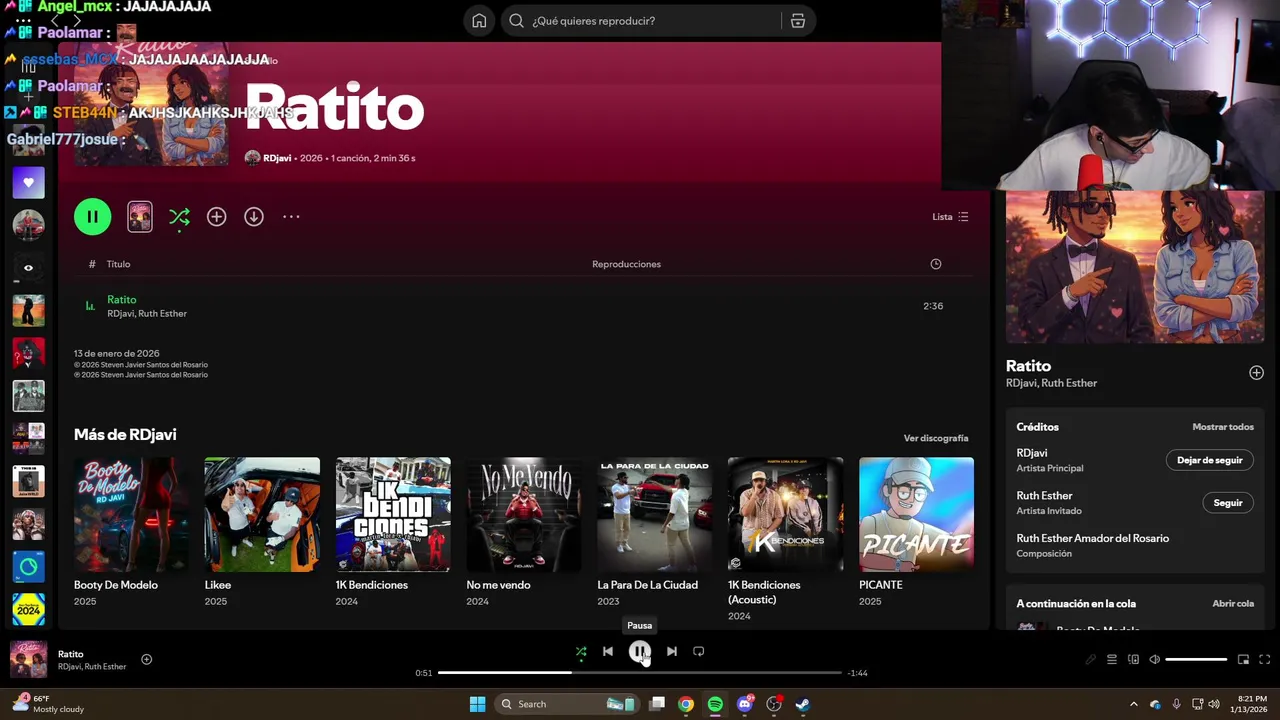Open the 1K Bendiciones 2024 album cover
The width and height of the screenshot is (1280, 720).
[393, 514]
